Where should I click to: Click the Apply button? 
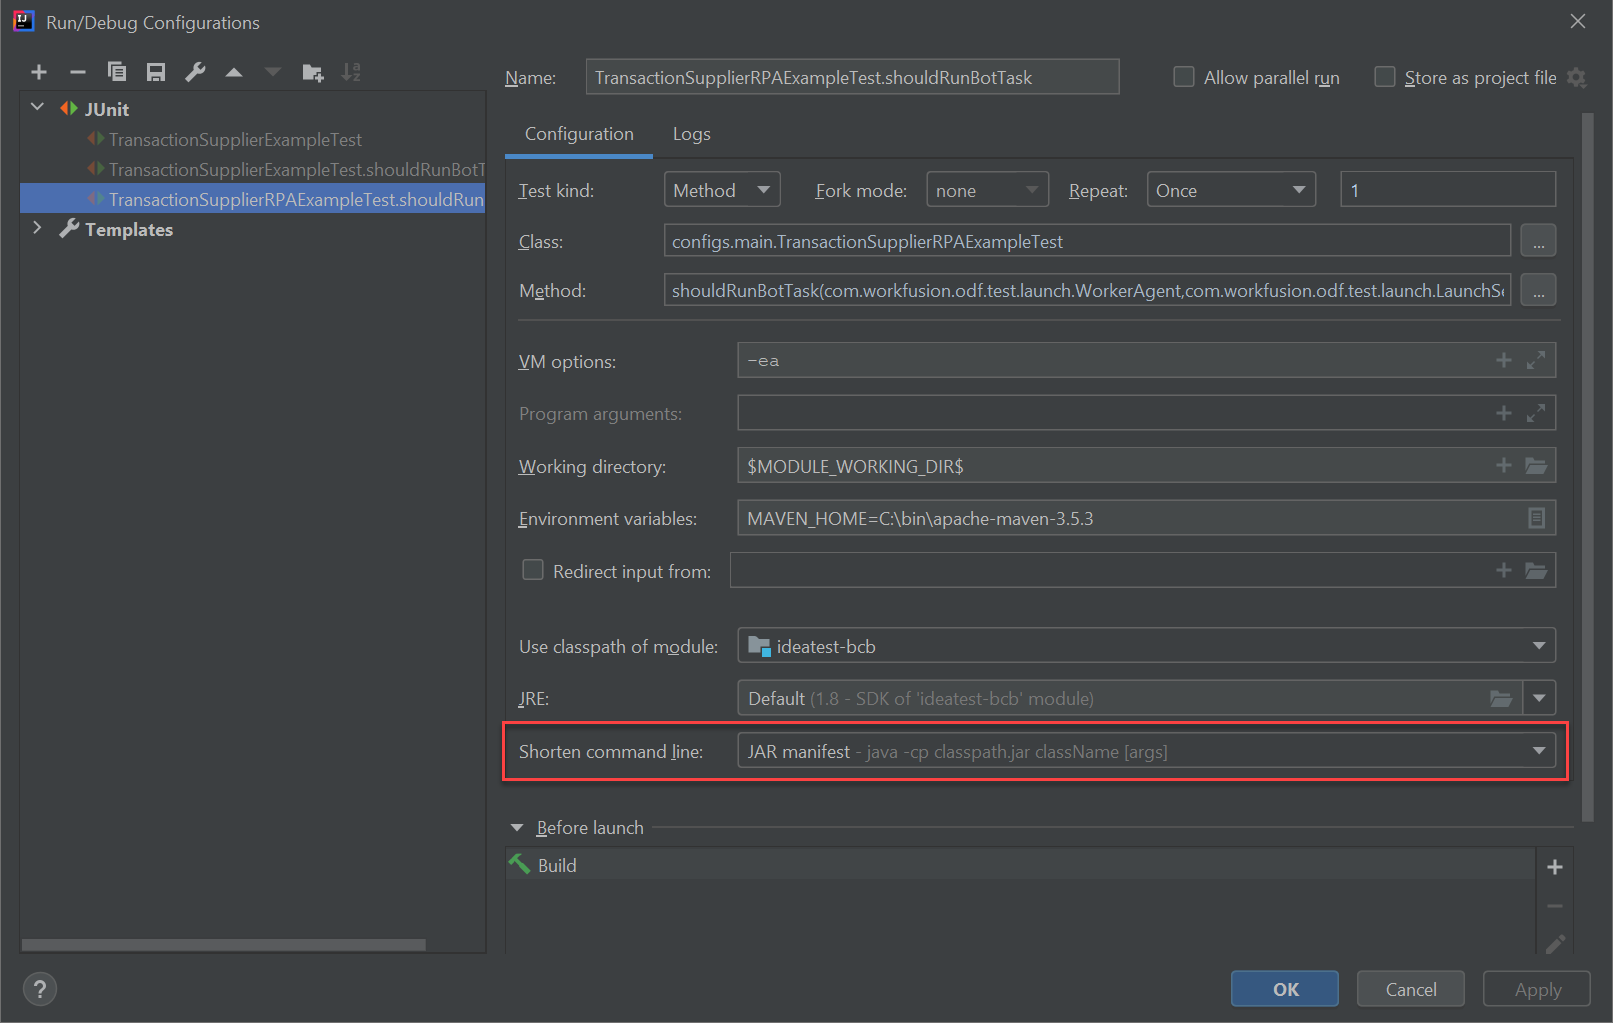pyautogui.click(x=1537, y=989)
